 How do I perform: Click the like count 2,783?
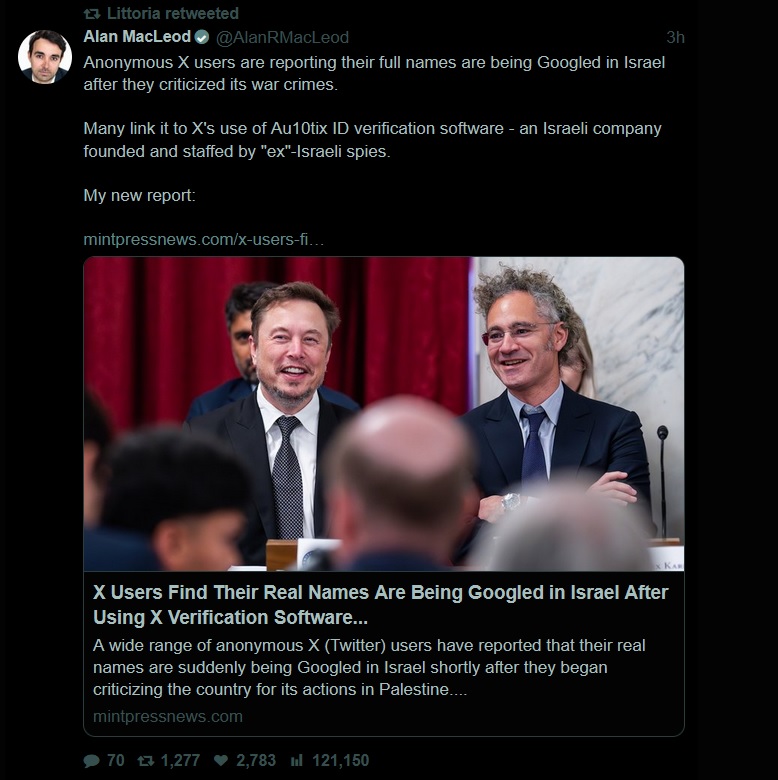tap(256, 761)
